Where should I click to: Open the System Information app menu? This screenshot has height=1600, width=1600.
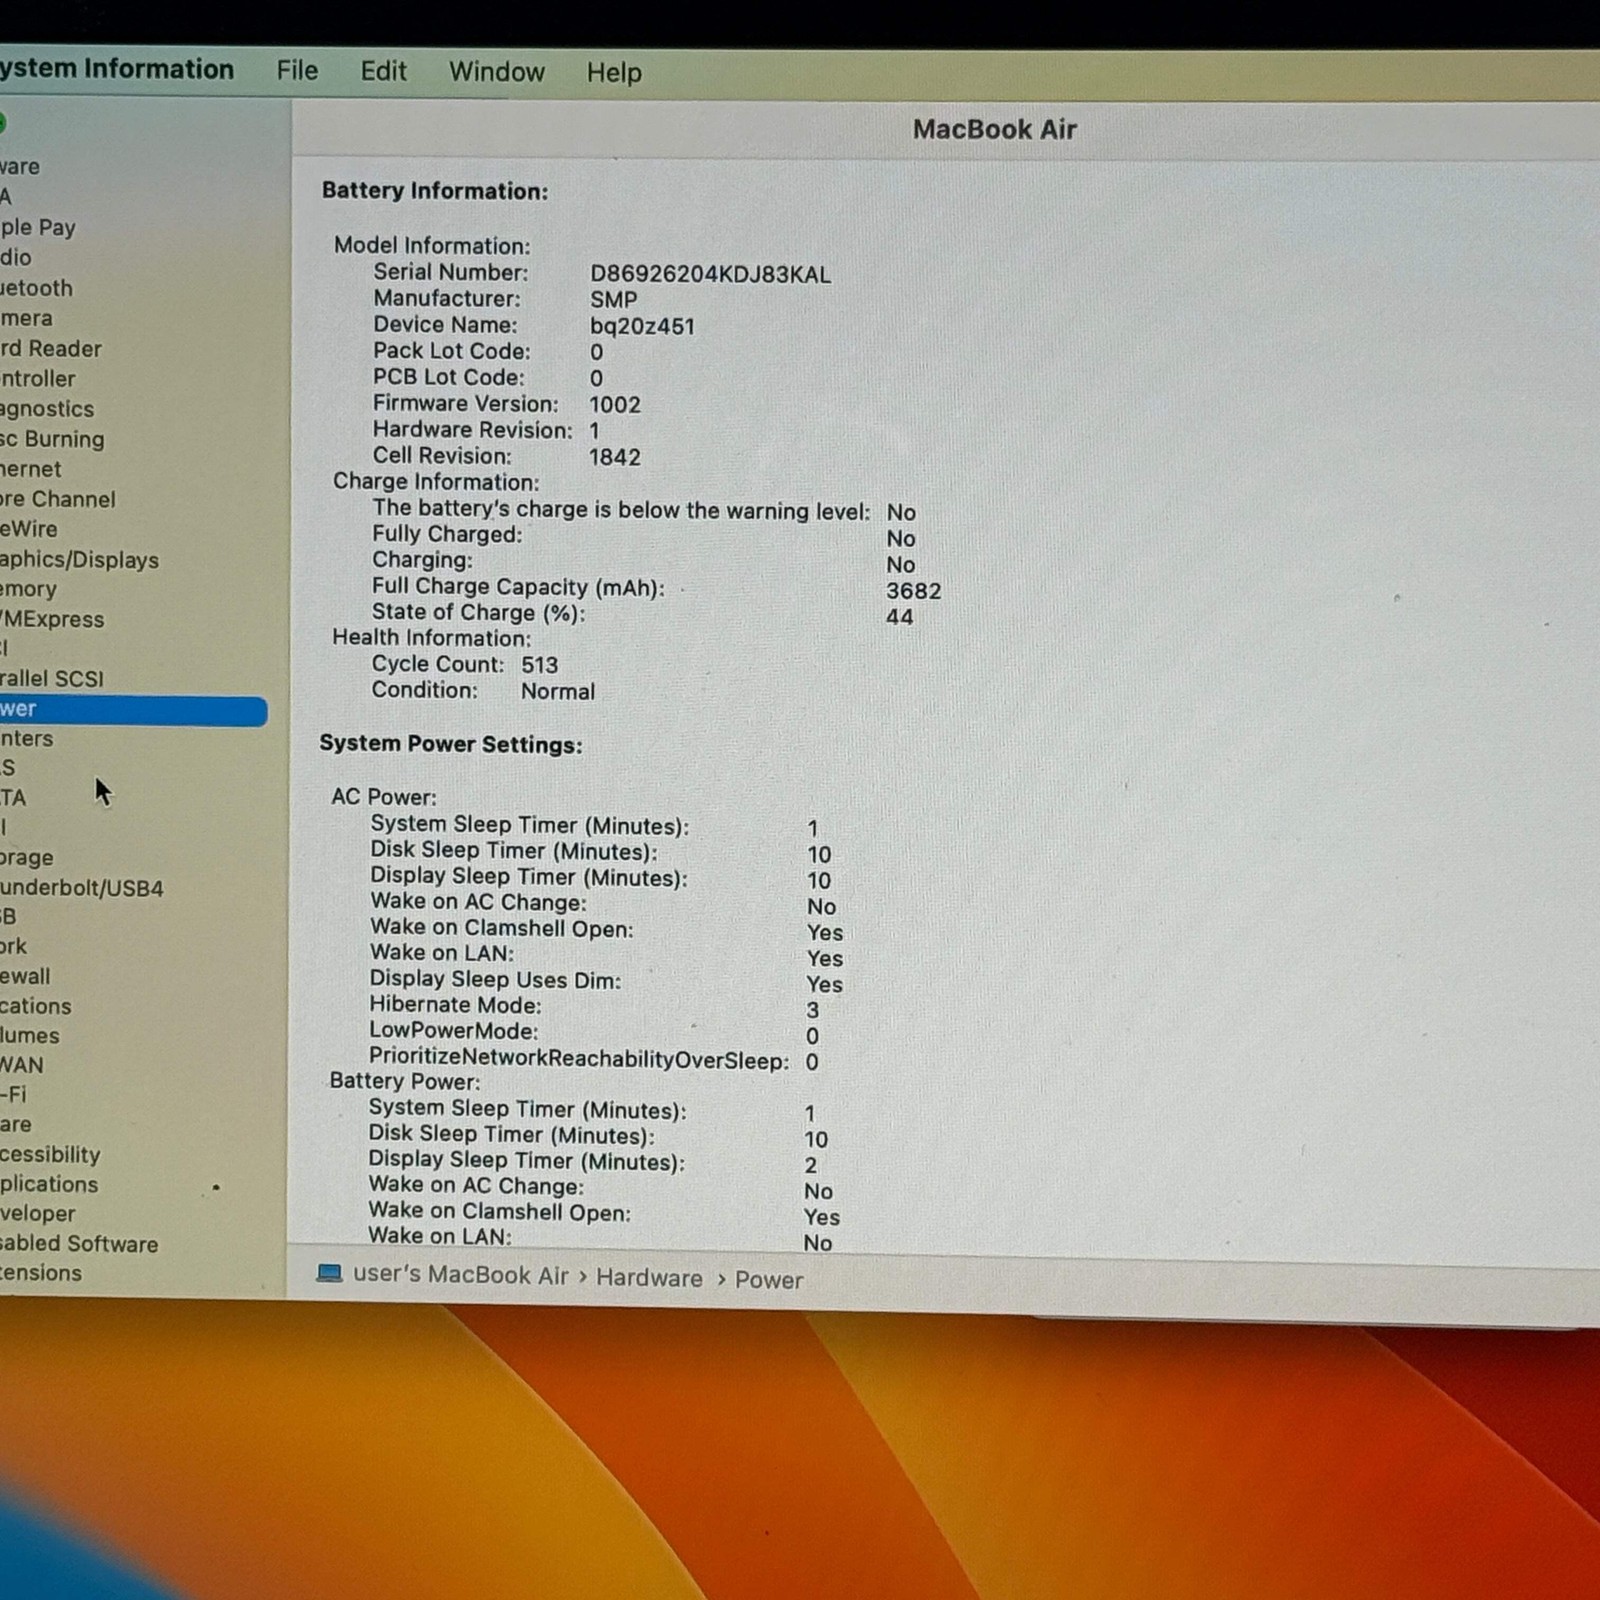(116, 69)
